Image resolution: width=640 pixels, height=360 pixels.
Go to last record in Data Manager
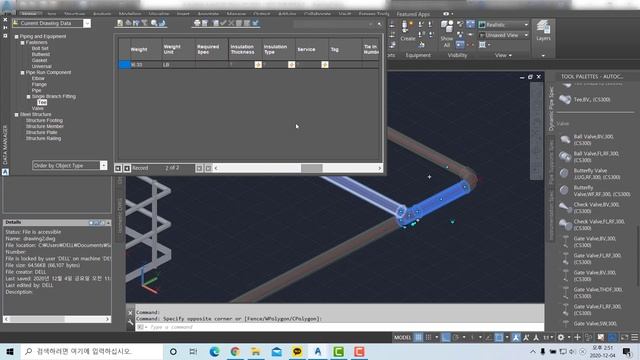(x=208, y=168)
